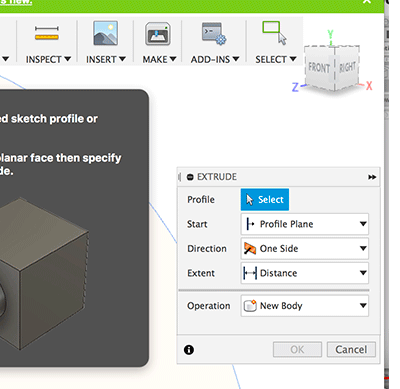Click the Select window selection icon

click(x=274, y=33)
